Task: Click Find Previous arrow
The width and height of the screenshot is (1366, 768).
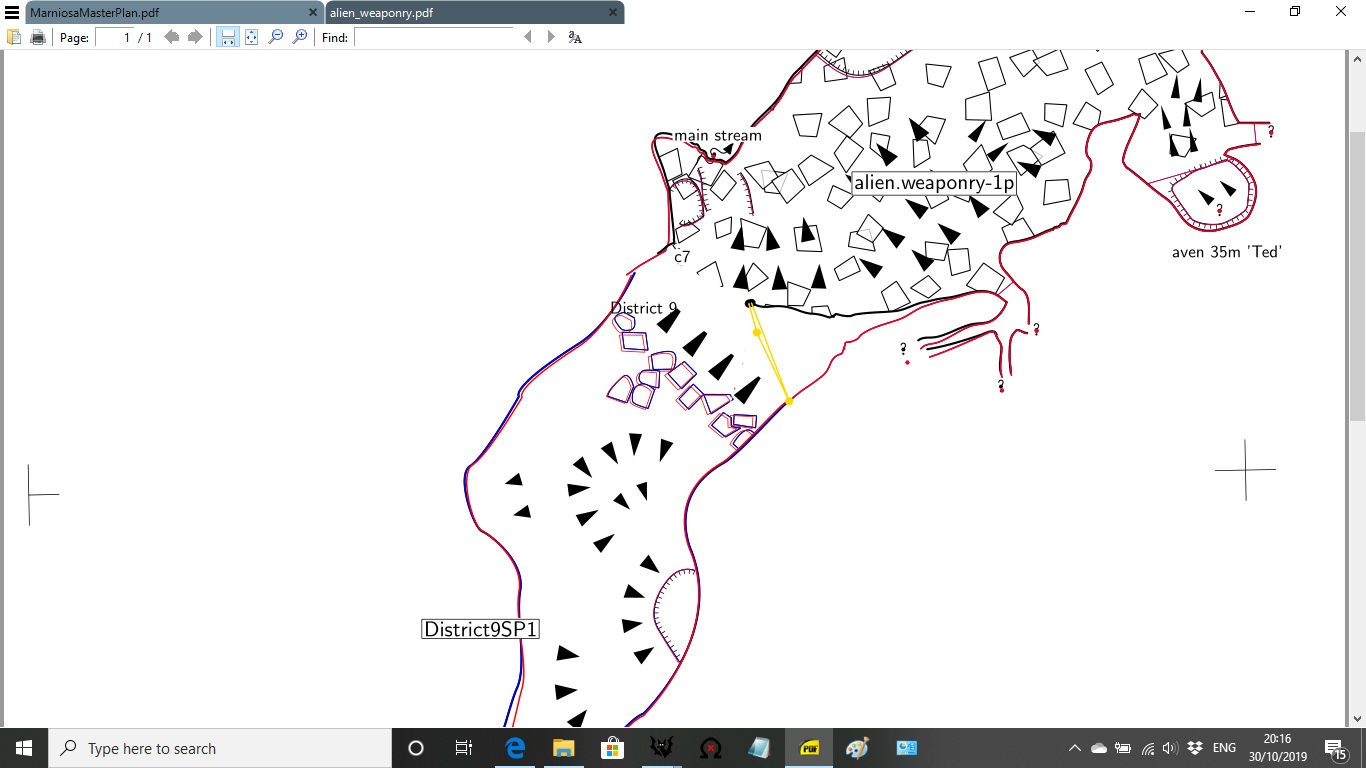Action: click(528, 37)
